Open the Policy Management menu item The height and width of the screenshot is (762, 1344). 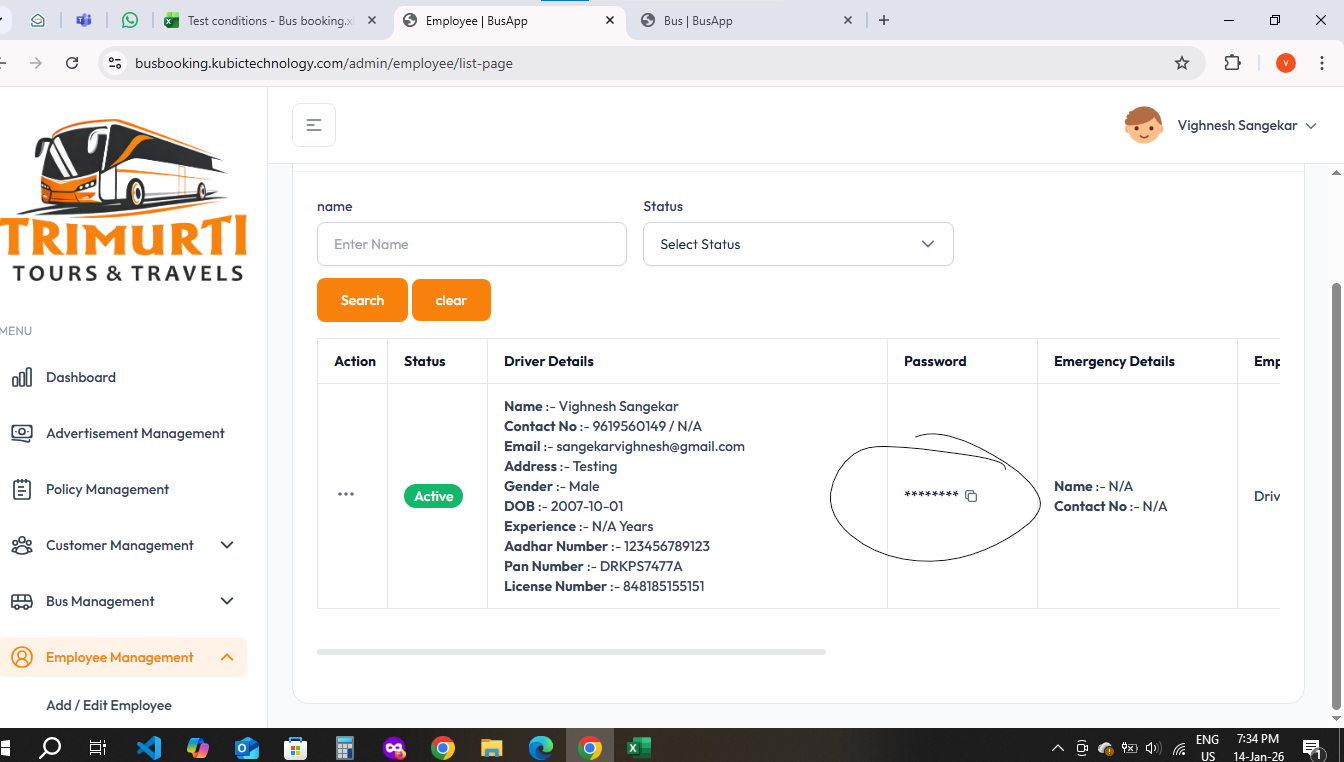(x=107, y=489)
